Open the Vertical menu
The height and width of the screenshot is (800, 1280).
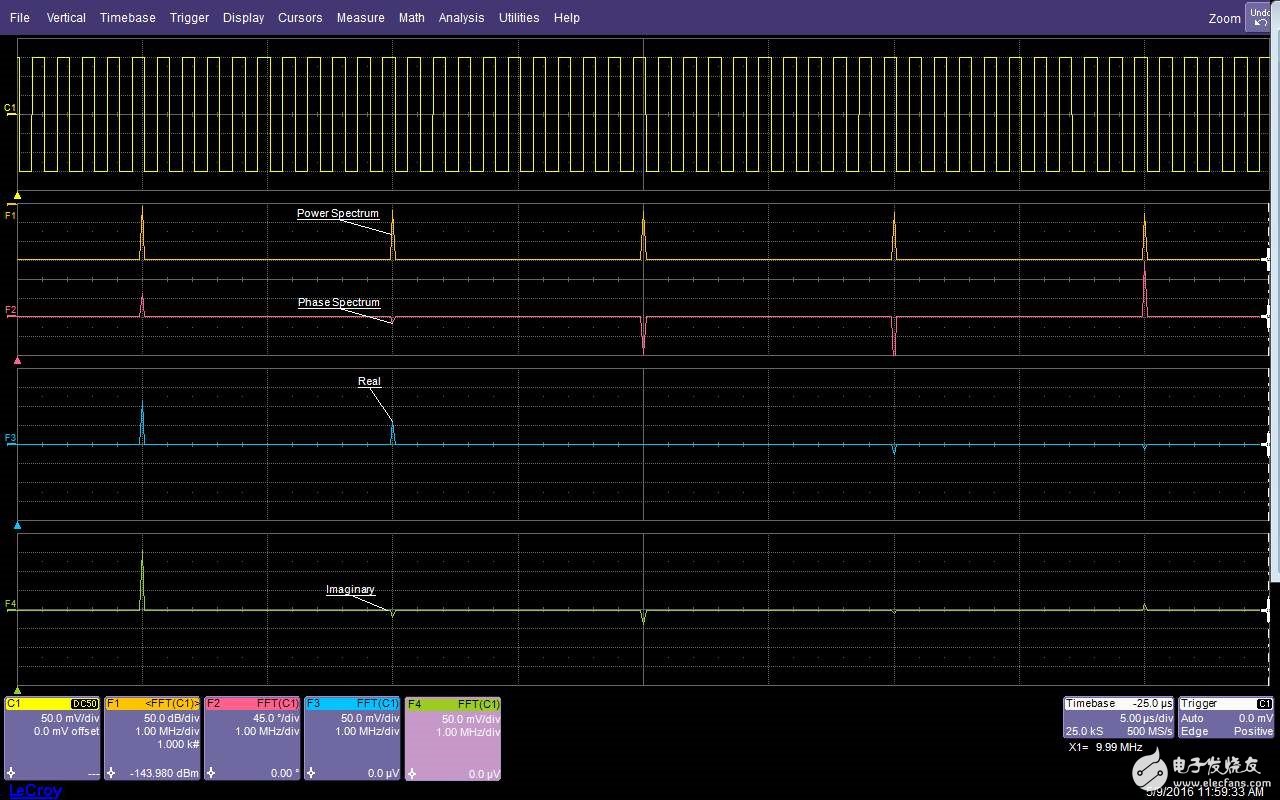click(66, 18)
